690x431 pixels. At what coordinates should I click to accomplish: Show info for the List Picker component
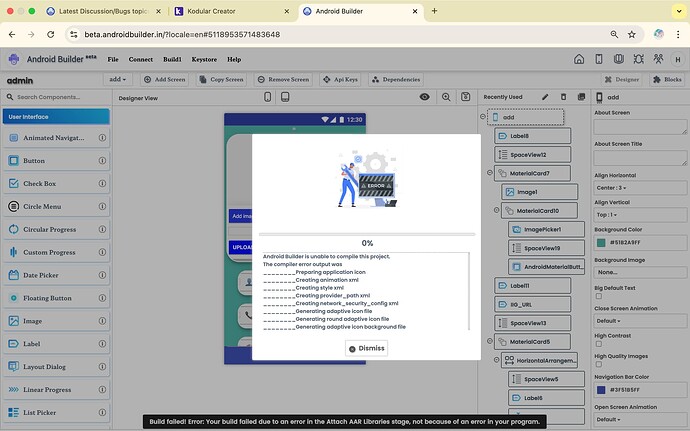tap(102, 413)
